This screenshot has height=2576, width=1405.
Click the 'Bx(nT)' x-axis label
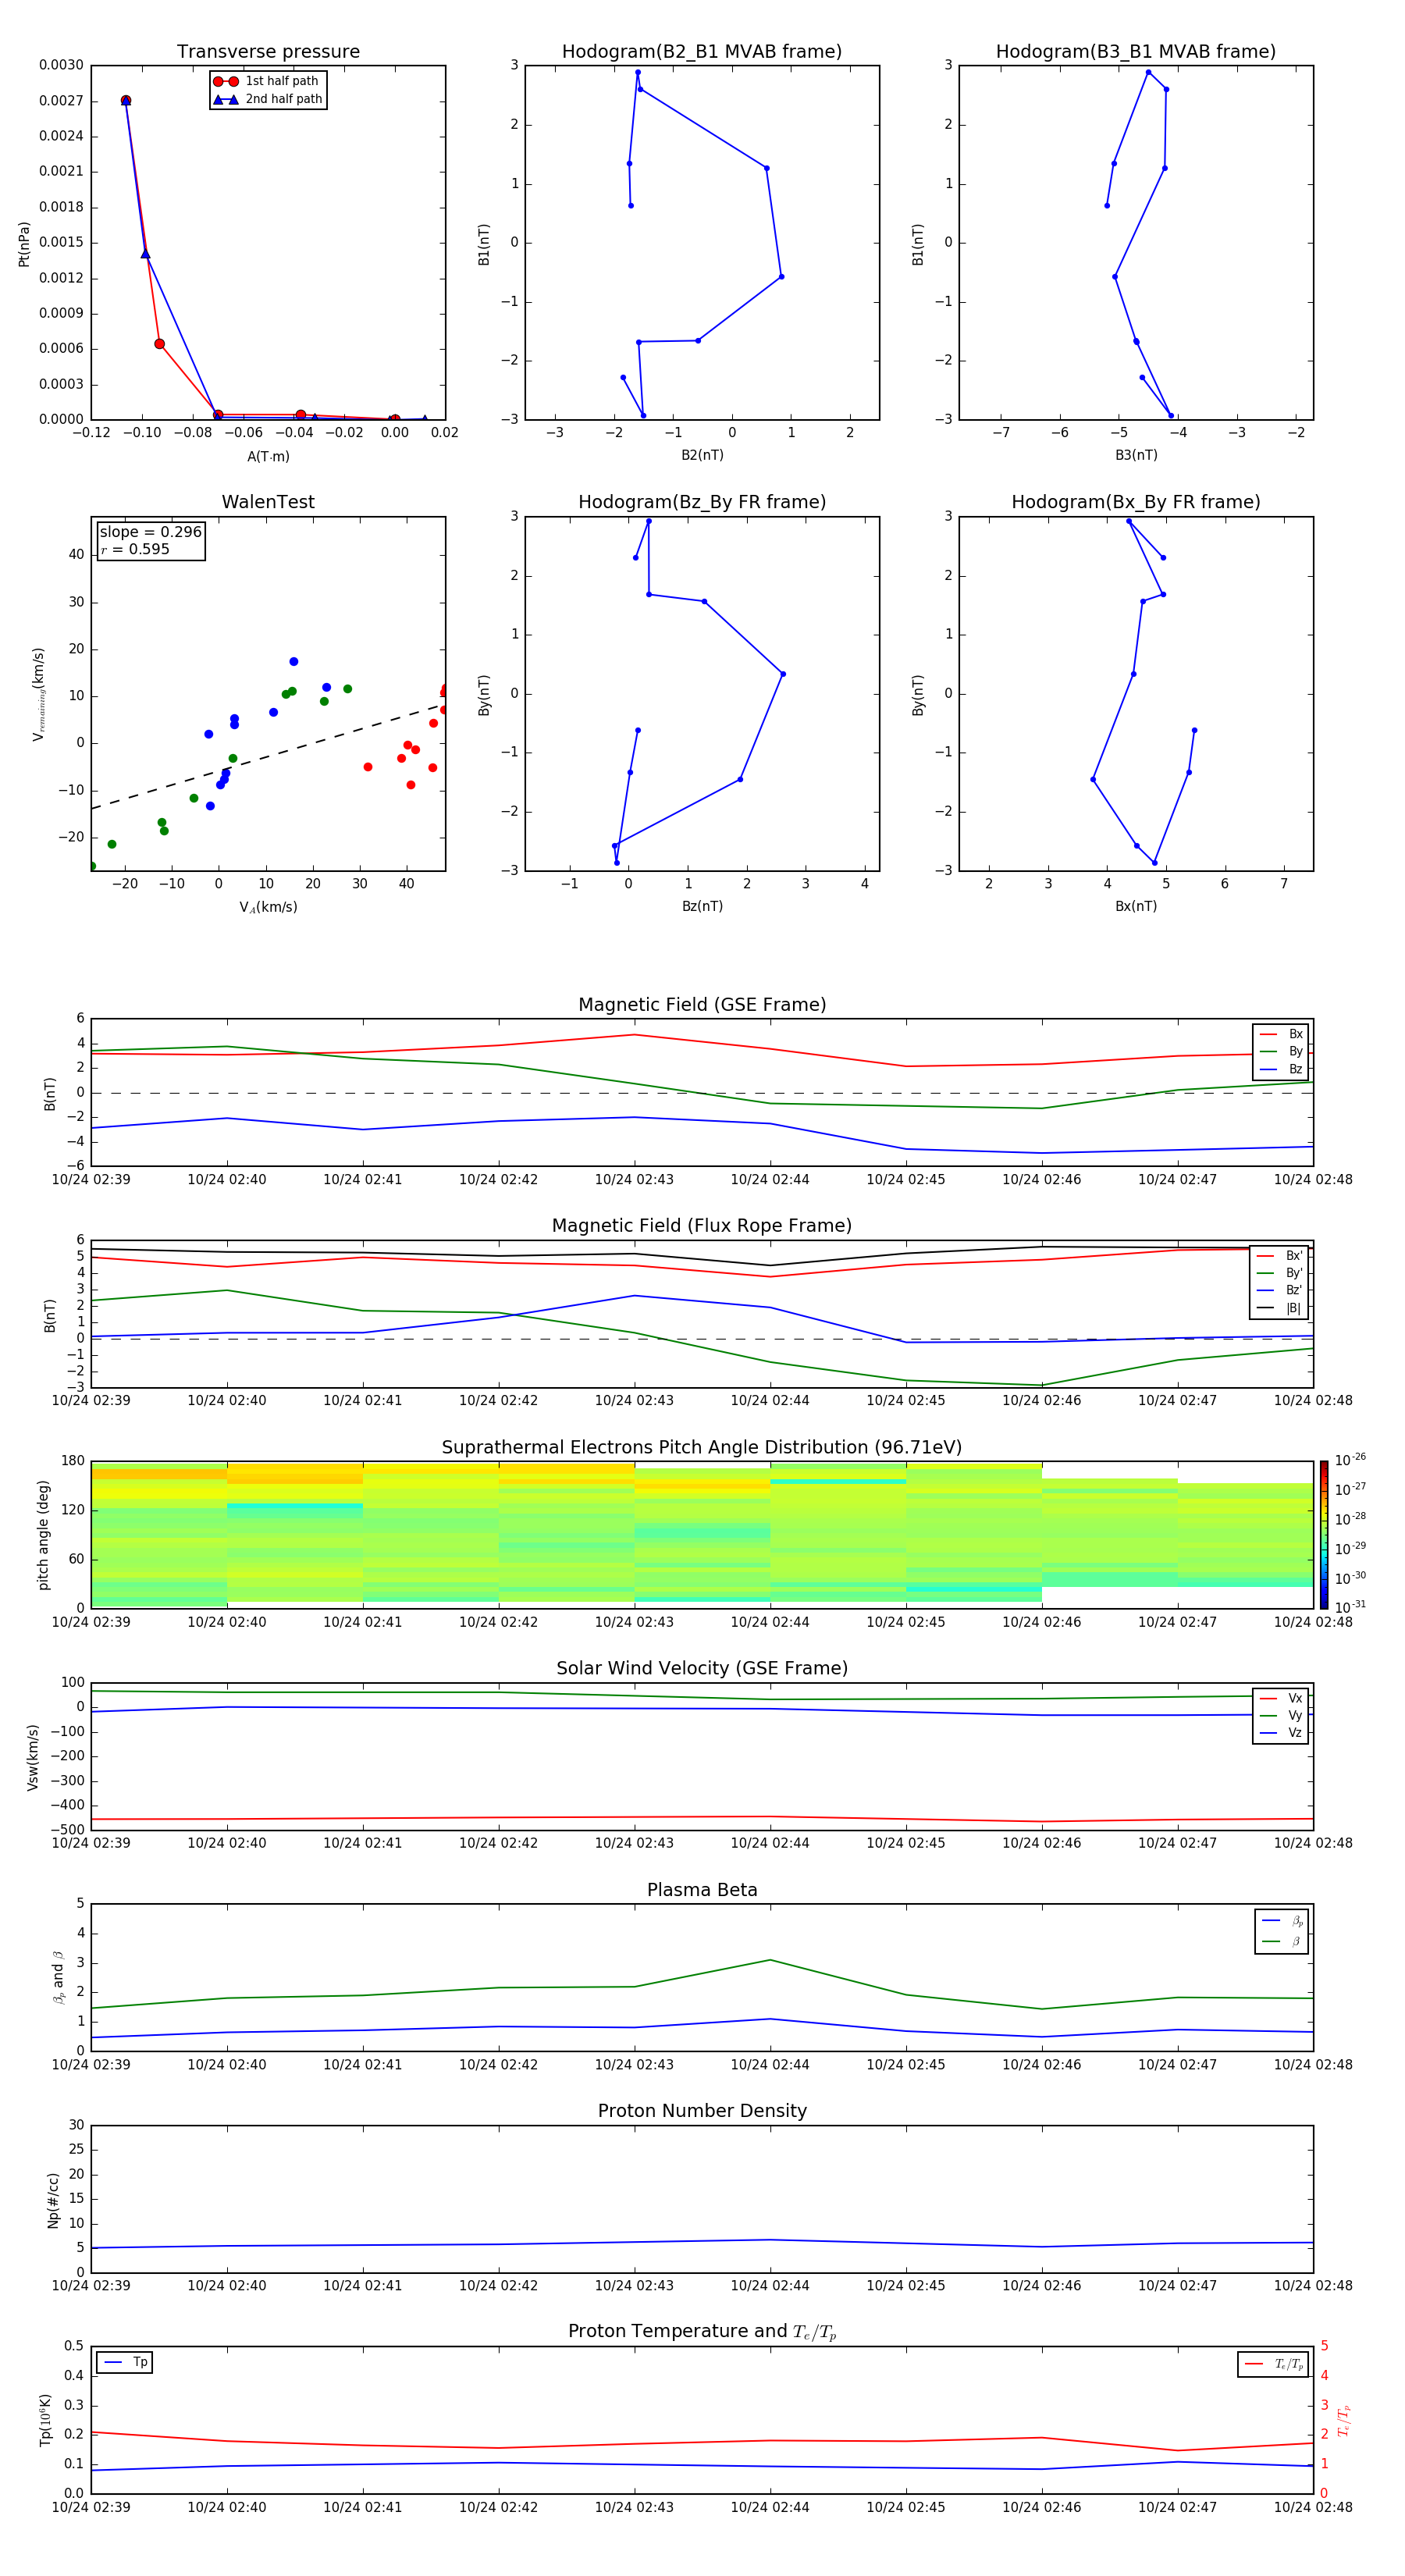coord(1136,906)
